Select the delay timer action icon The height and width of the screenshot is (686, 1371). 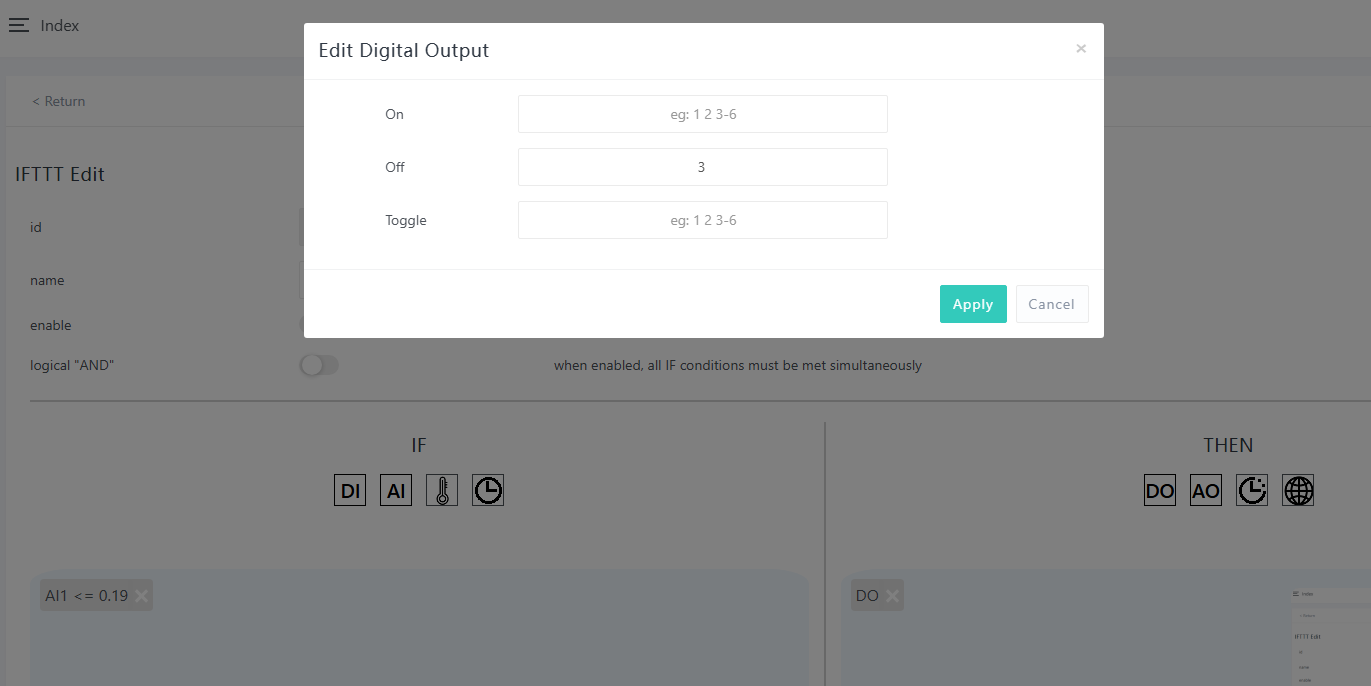coord(1252,490)
